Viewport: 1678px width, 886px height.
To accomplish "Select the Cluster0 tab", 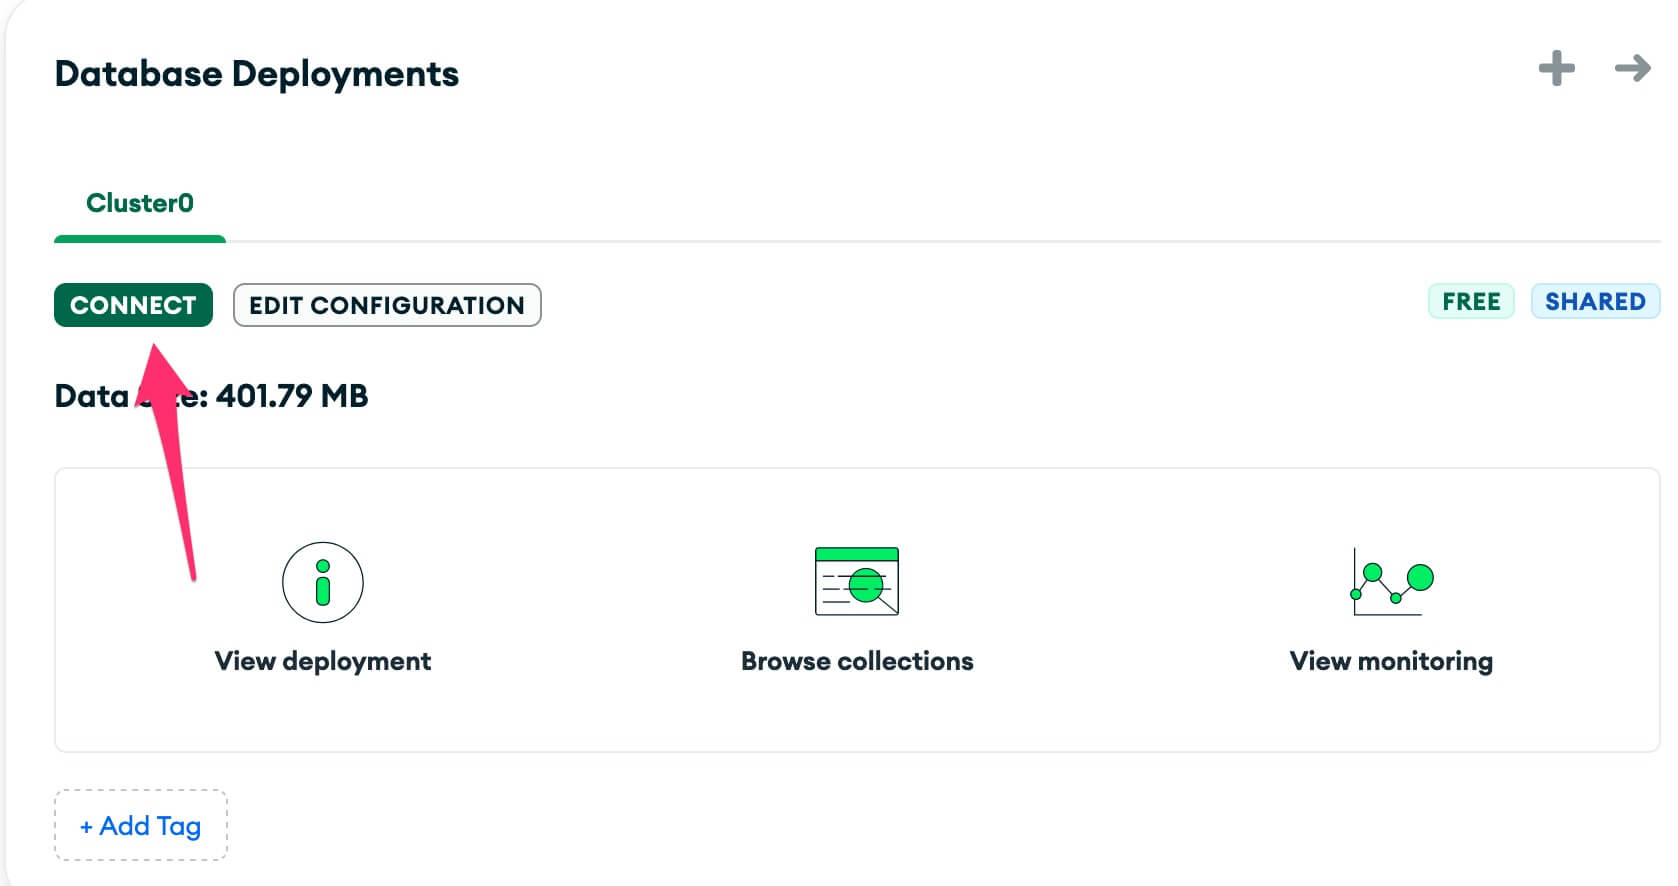I will (140, 203).
